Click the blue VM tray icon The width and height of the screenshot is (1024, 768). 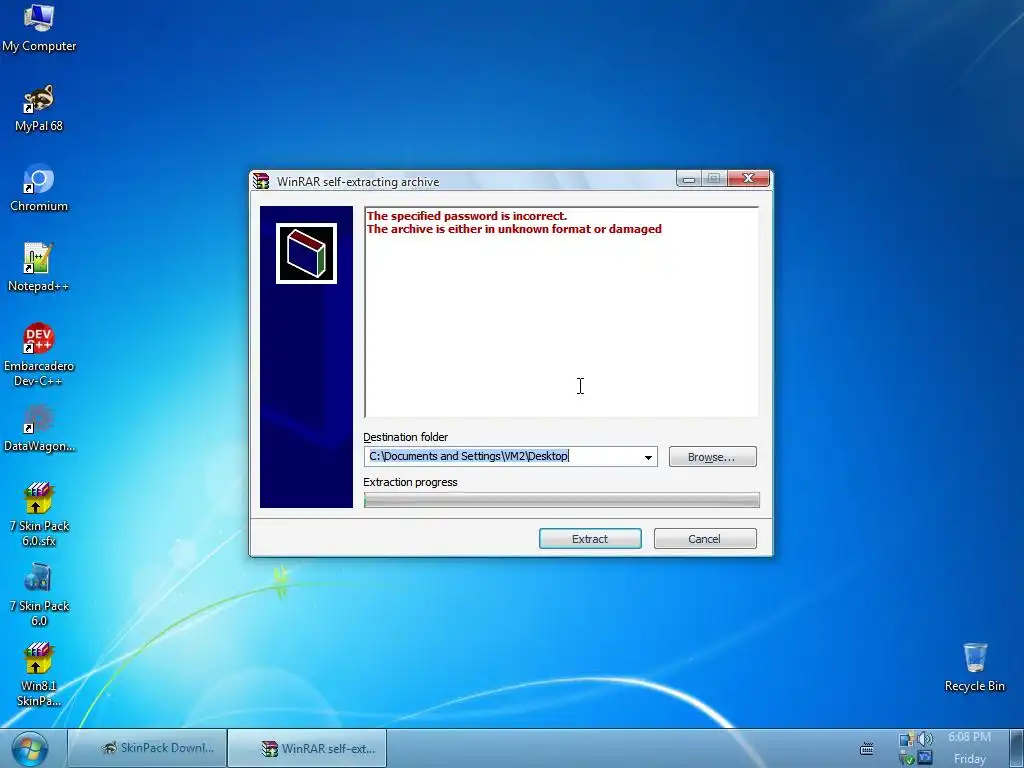click(x=925, y=758)
